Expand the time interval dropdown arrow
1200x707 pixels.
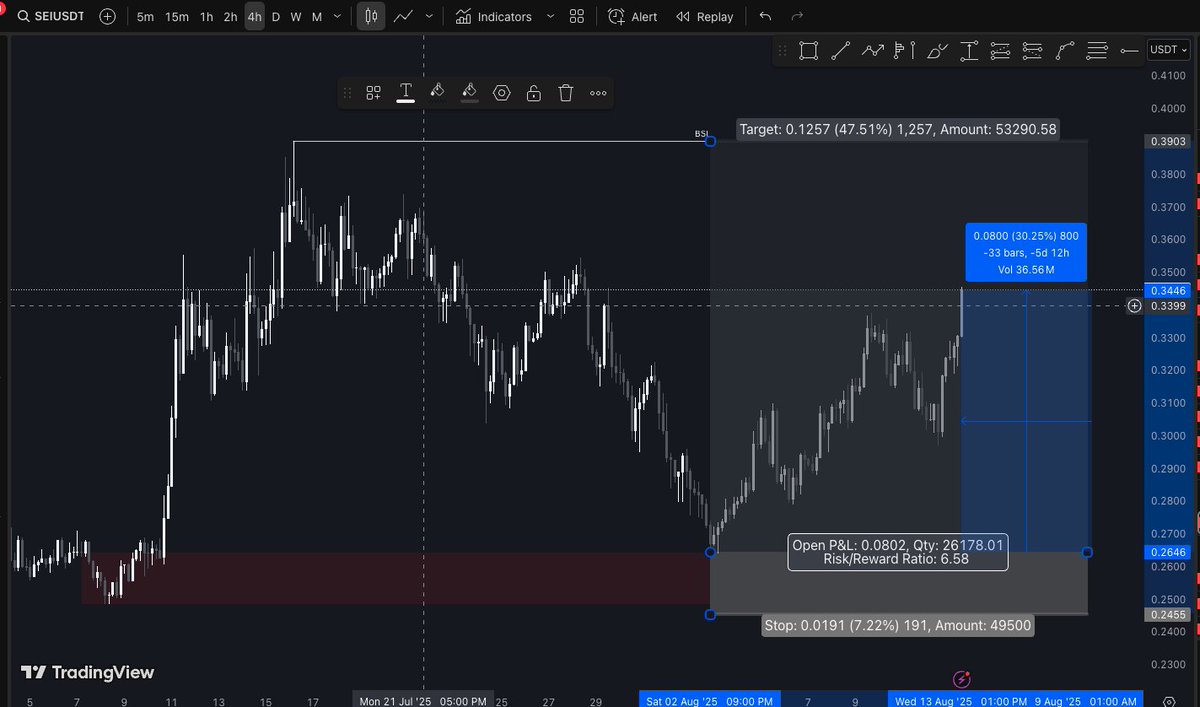coord(339,17)
